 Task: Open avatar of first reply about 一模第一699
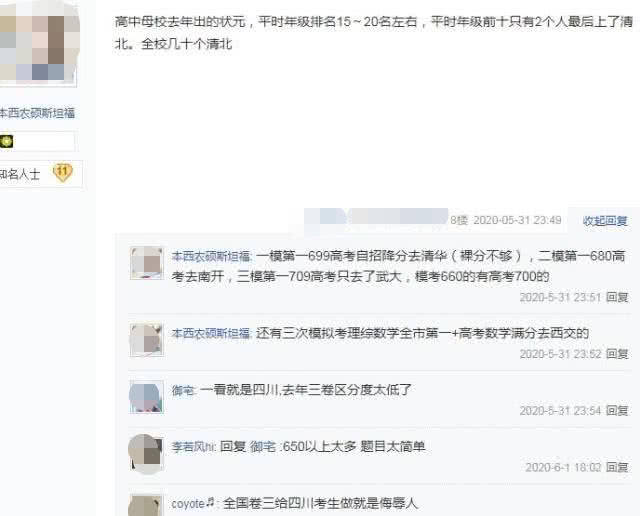[x=147, y=263]
